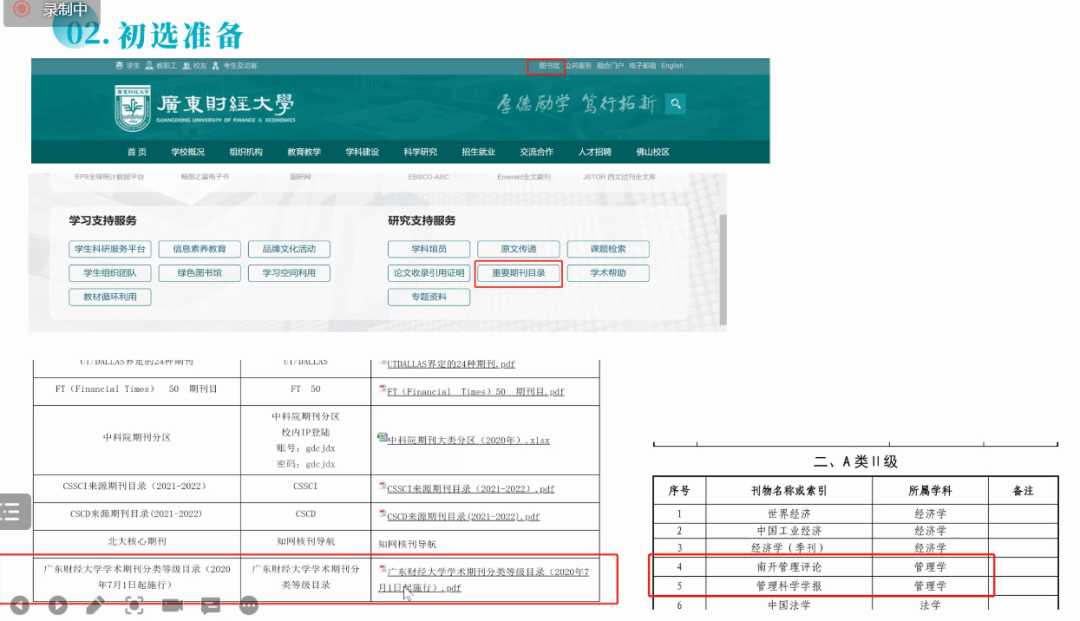This screenshot has width=1080, height=621.
Task: Click the next slide play arrow control
Action: click(58, 605)
